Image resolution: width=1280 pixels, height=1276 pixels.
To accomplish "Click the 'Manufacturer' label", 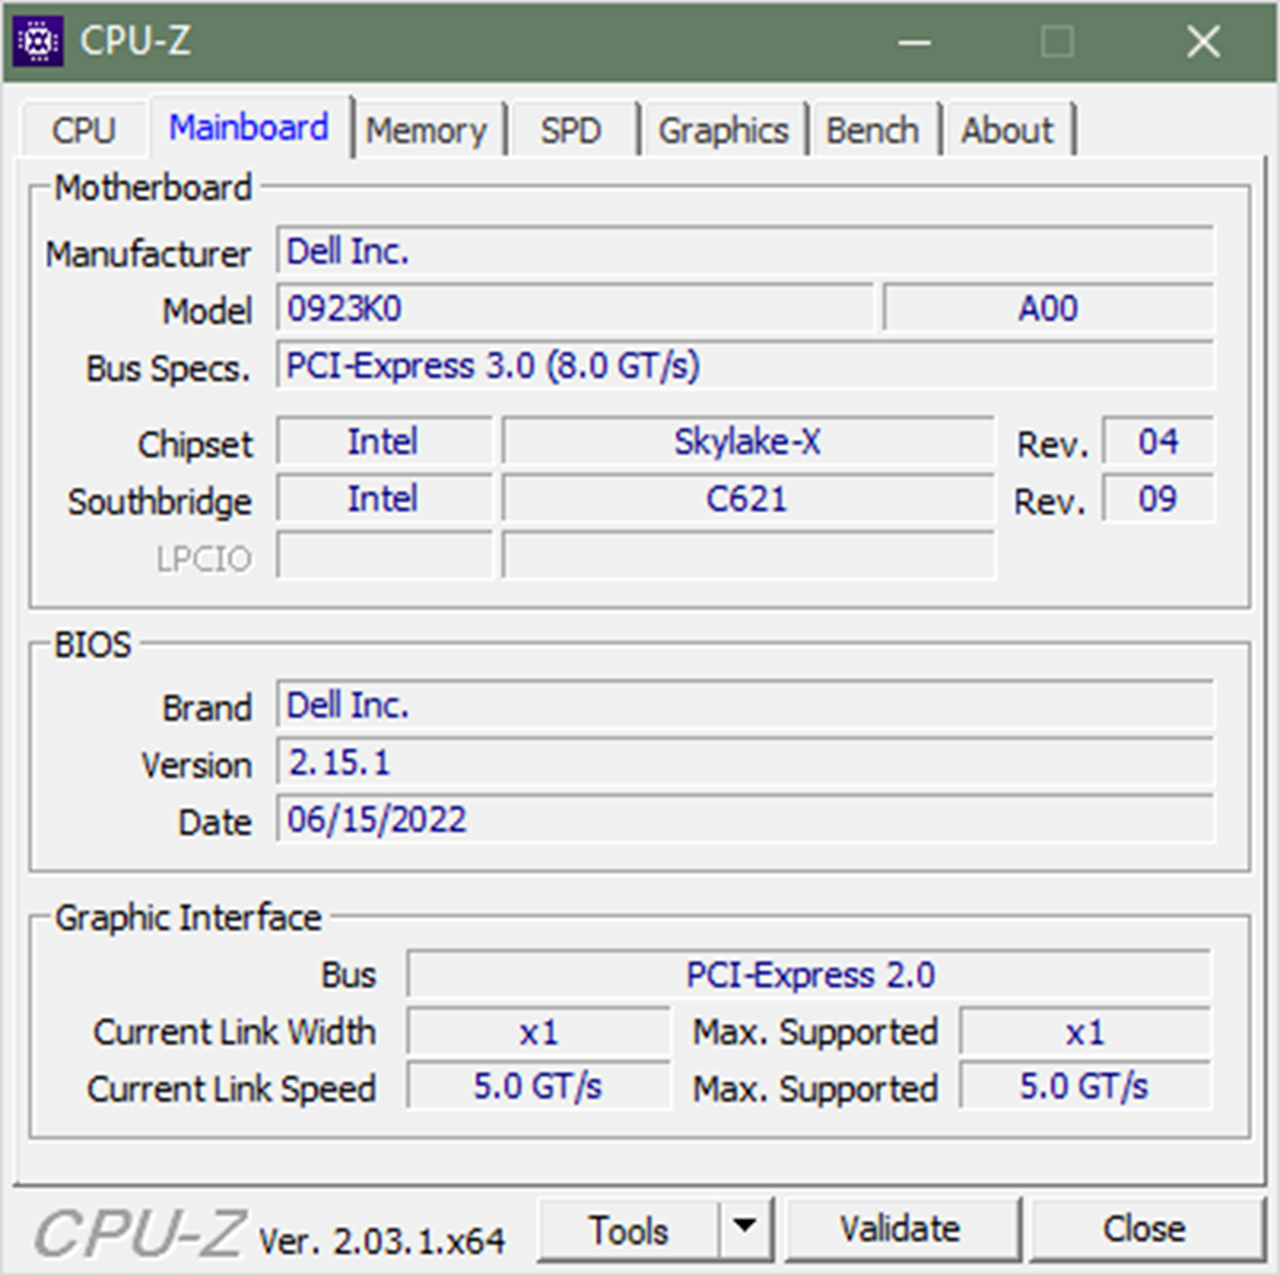I will pos(148,254).
